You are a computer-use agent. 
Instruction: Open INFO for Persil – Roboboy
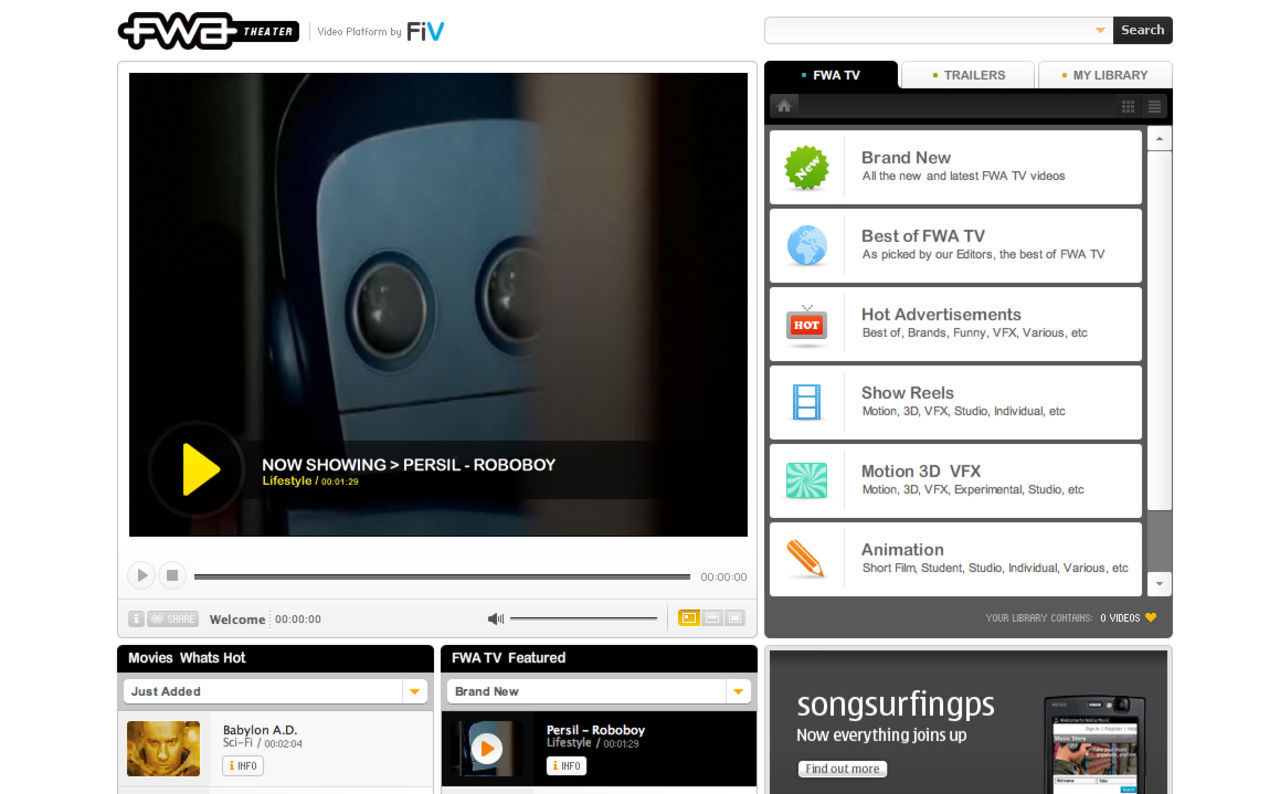point(566,766)
